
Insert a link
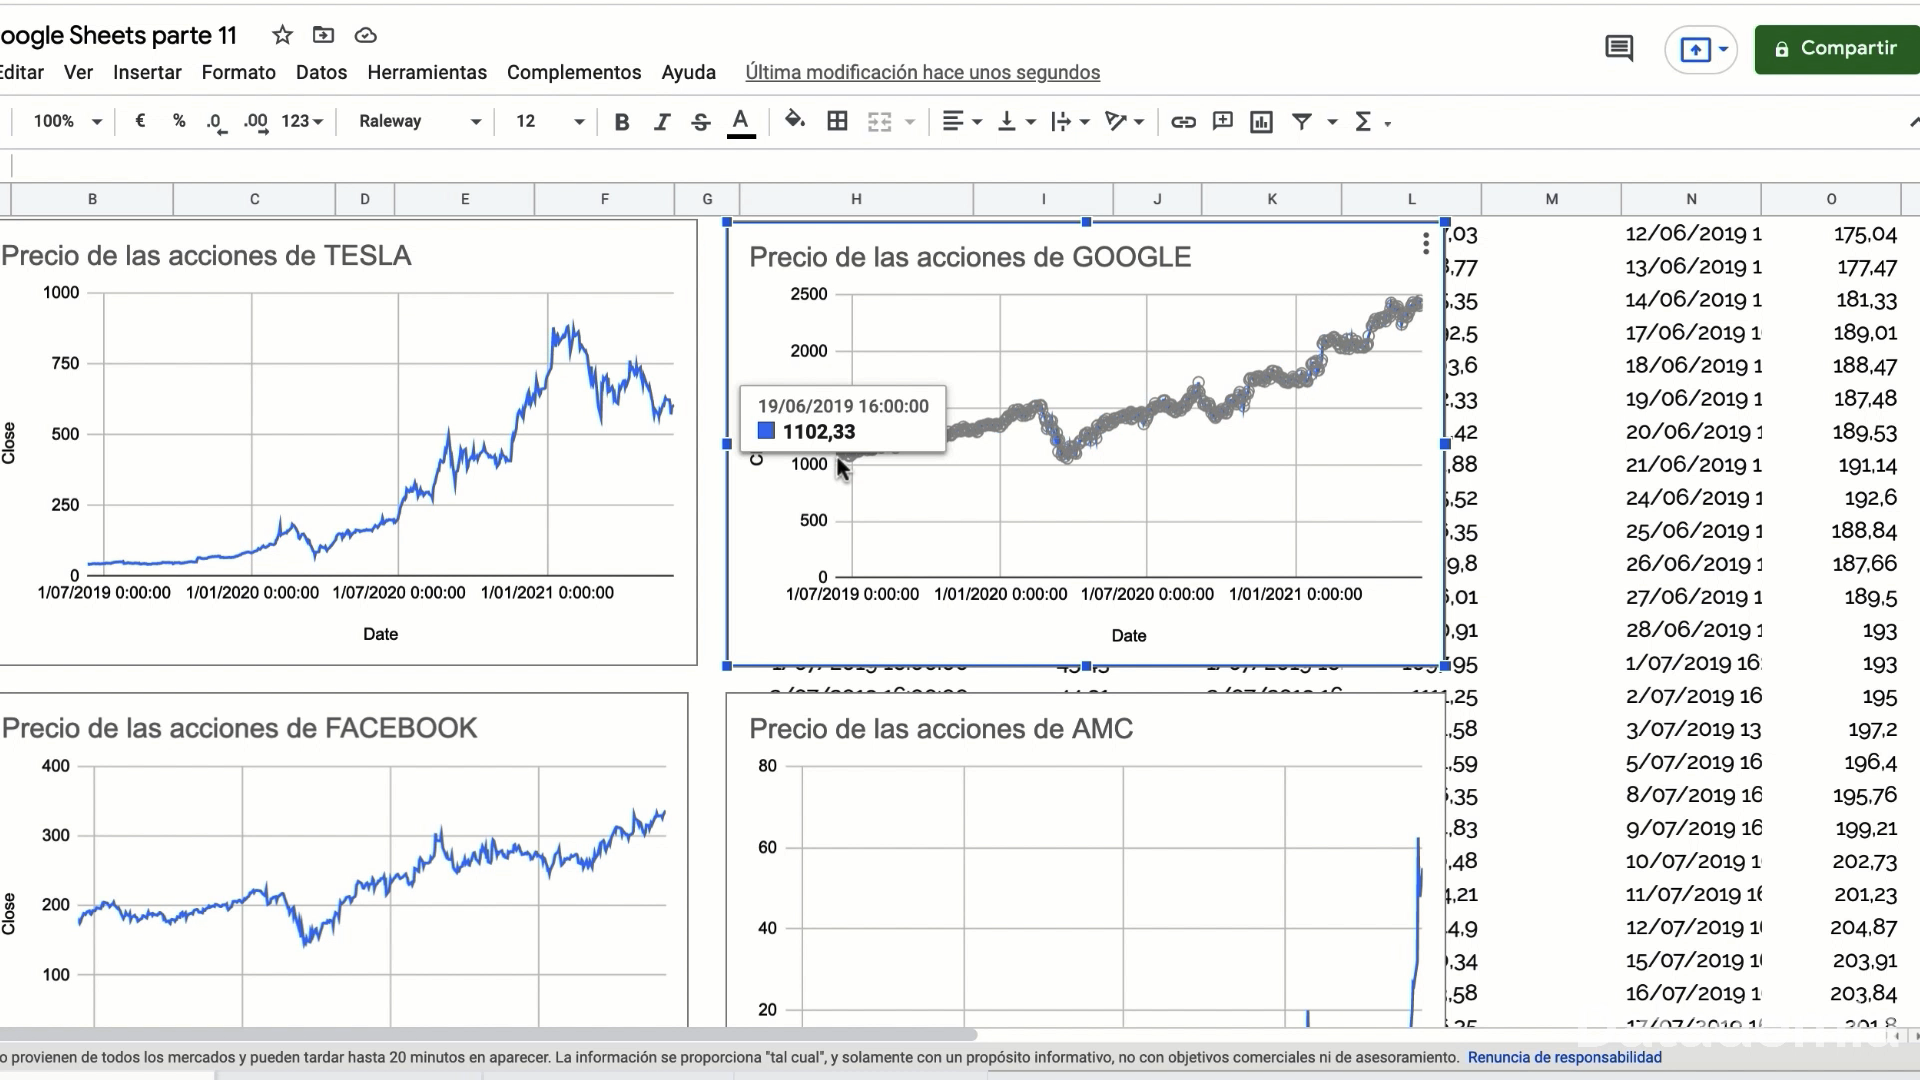click(1184, 121)
